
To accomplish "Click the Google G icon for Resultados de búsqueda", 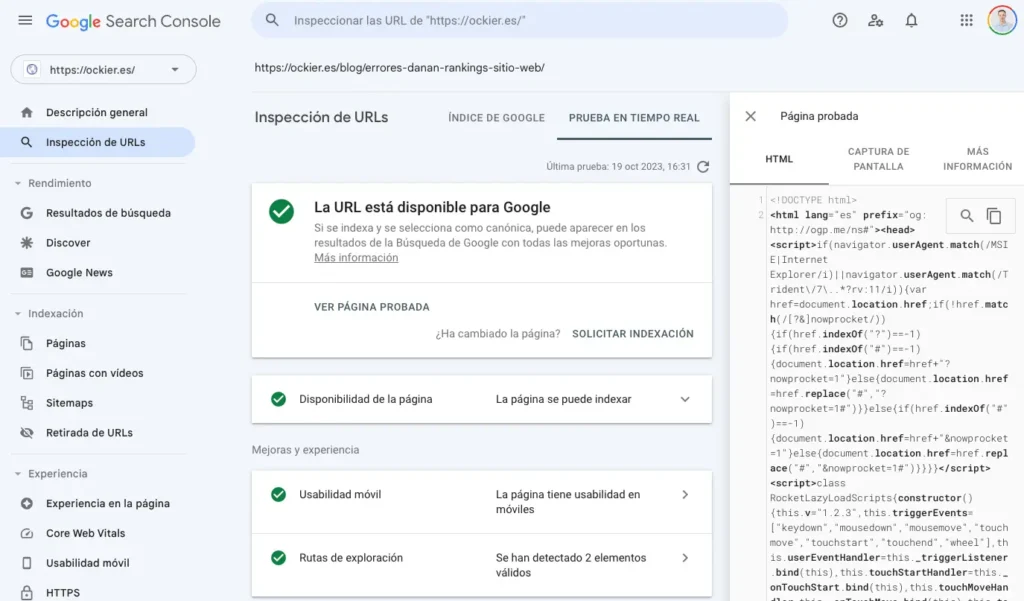I will click(x=27, y=213).
